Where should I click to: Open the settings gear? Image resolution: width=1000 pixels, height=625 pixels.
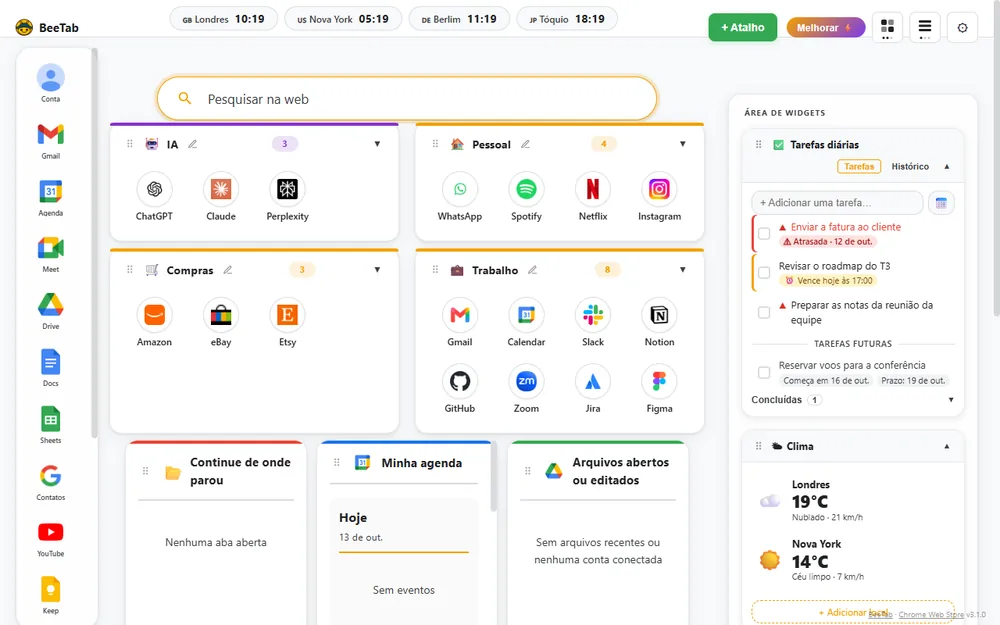962,27
